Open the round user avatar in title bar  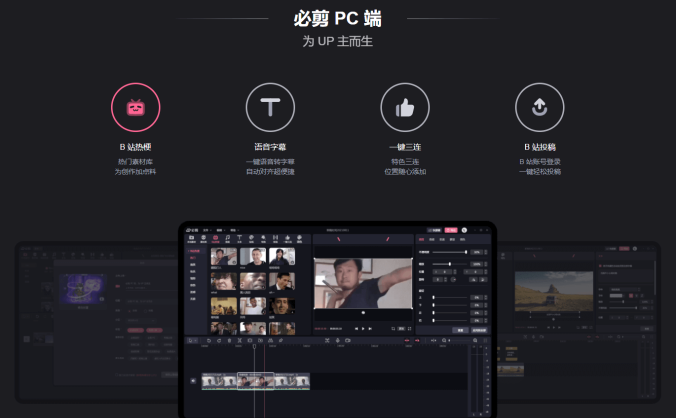464,230
